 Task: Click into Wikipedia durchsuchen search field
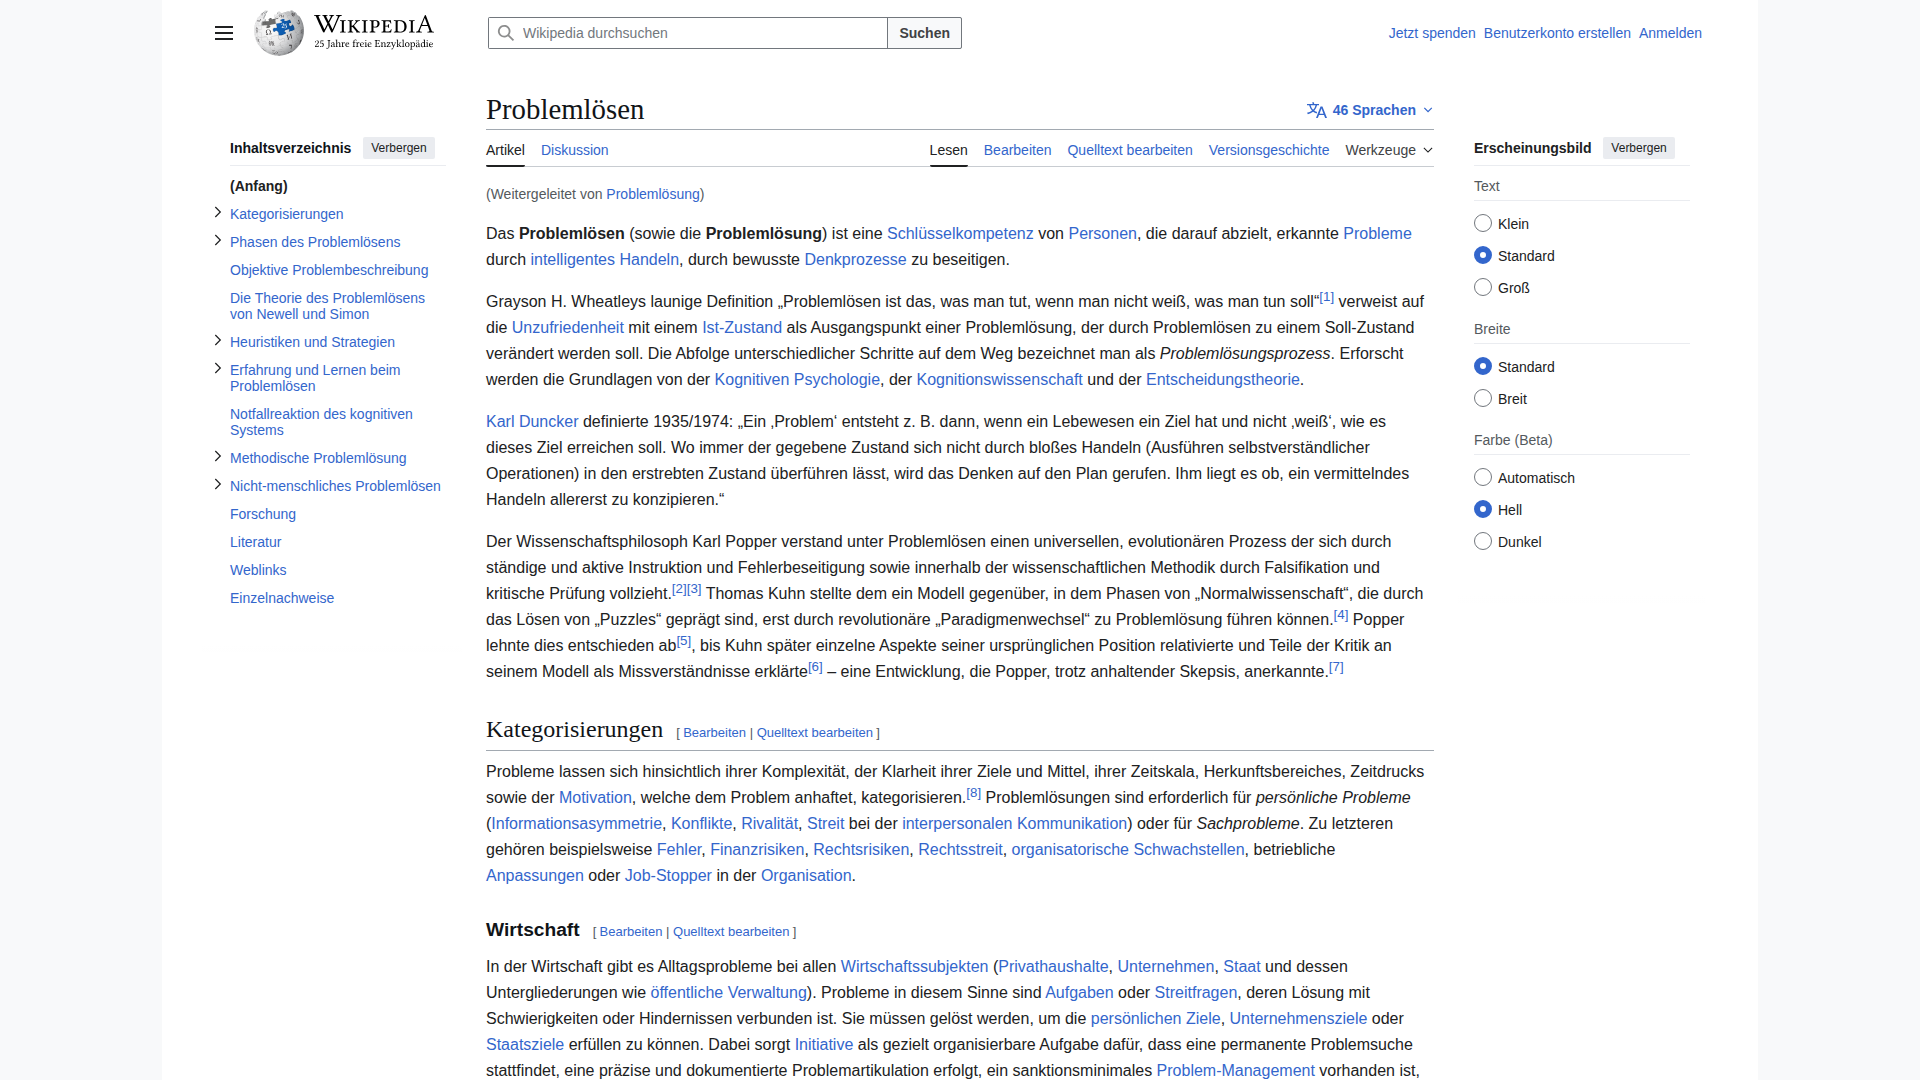(x=700, y=33)
